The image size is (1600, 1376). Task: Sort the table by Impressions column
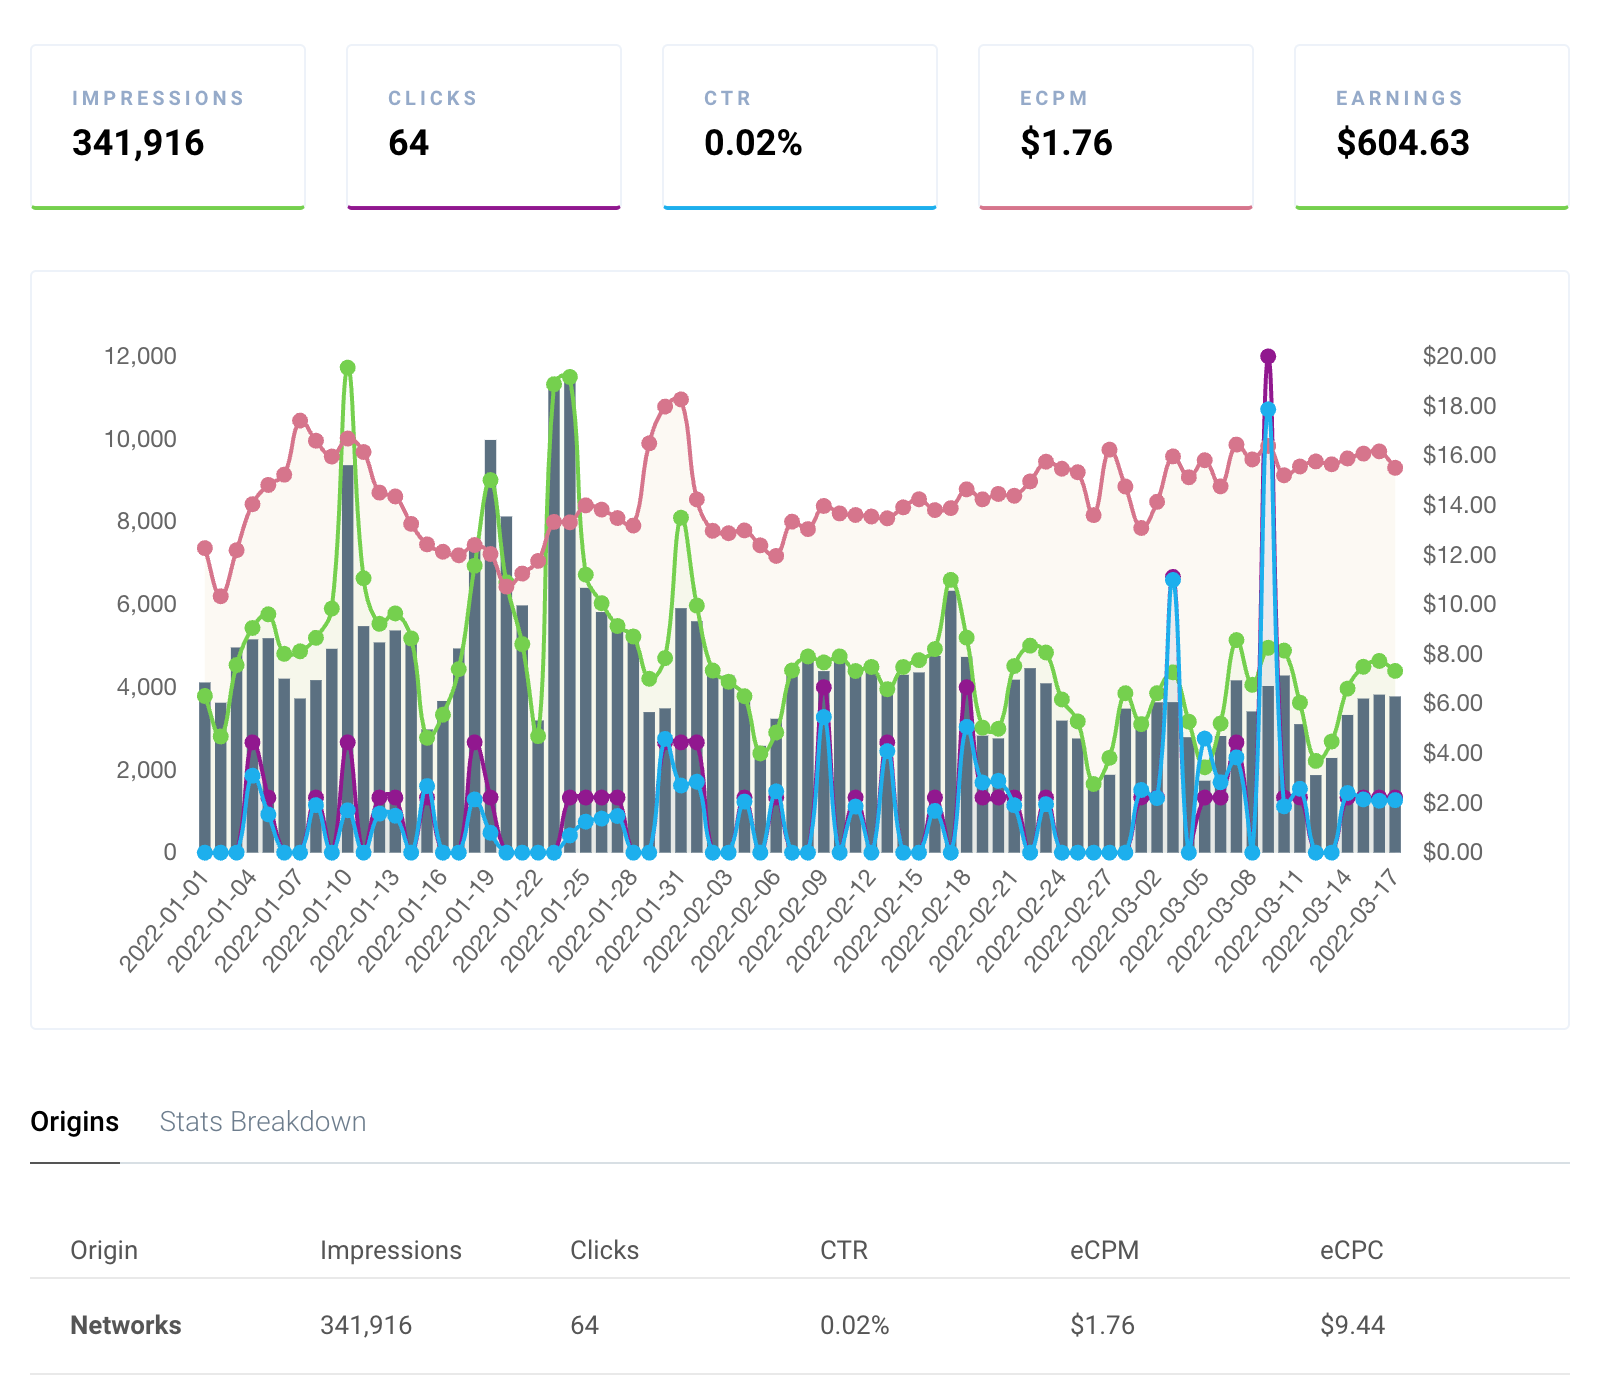(391, 1250)
